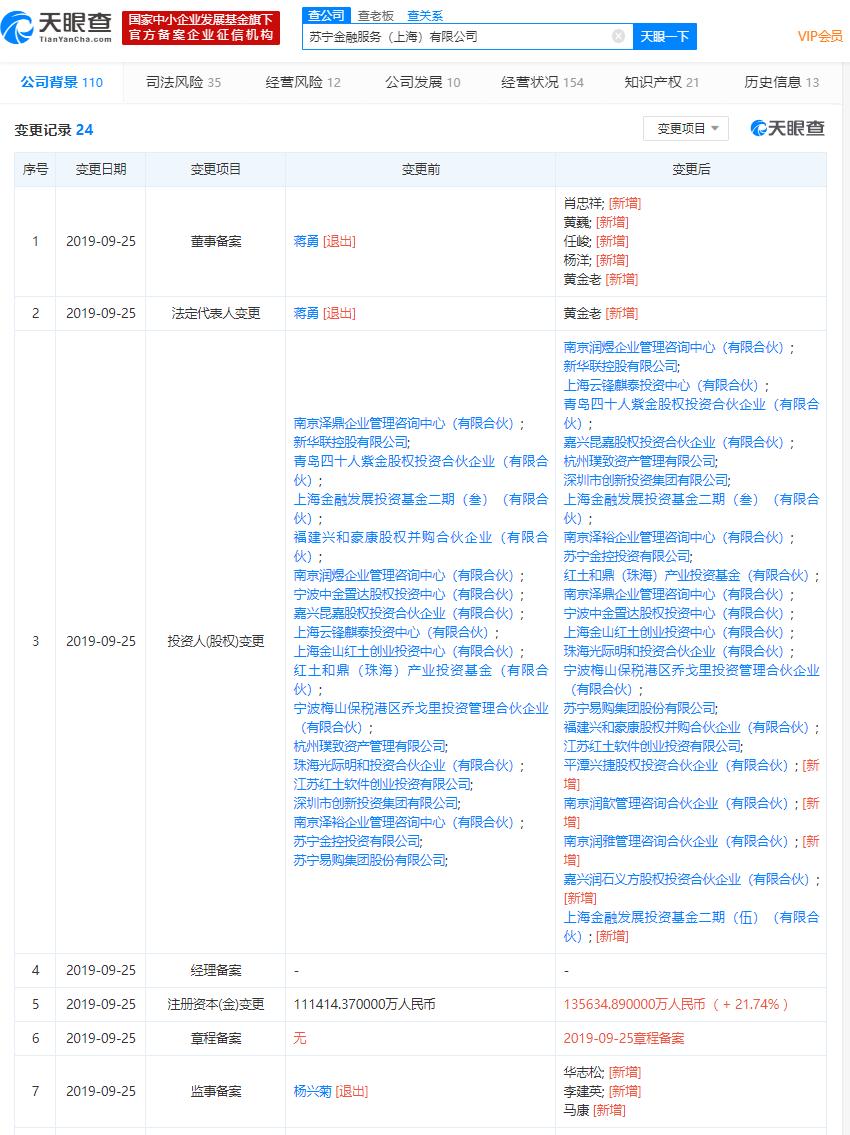Open 深圳市创新投资集团有限公司 in the 变更前 column

pyautogui.click(x=376, y=803)
